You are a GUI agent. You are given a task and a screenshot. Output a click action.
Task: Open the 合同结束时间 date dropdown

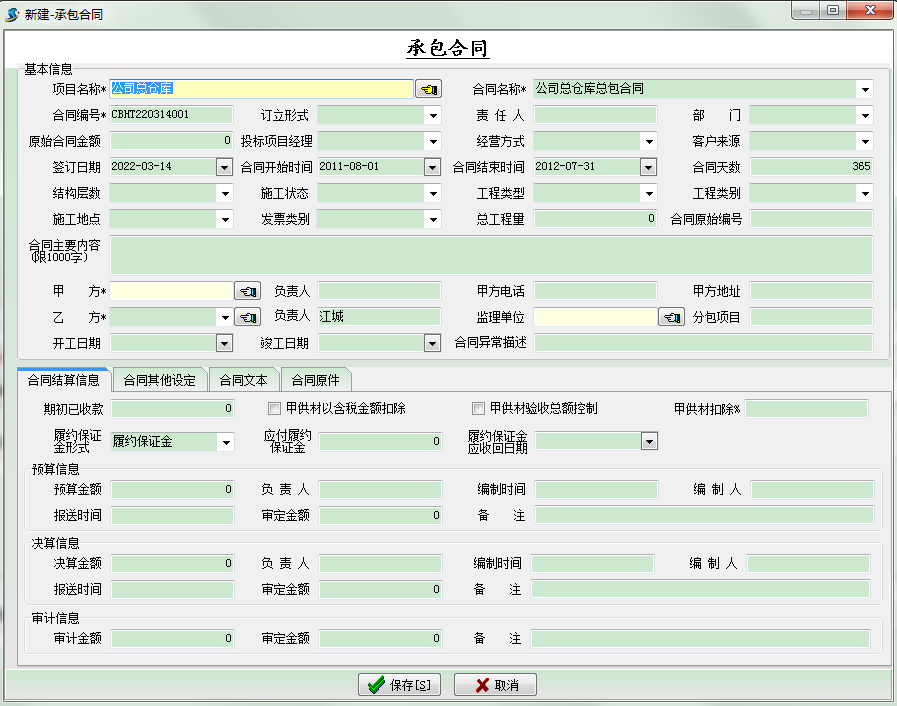tap(648, 167)
